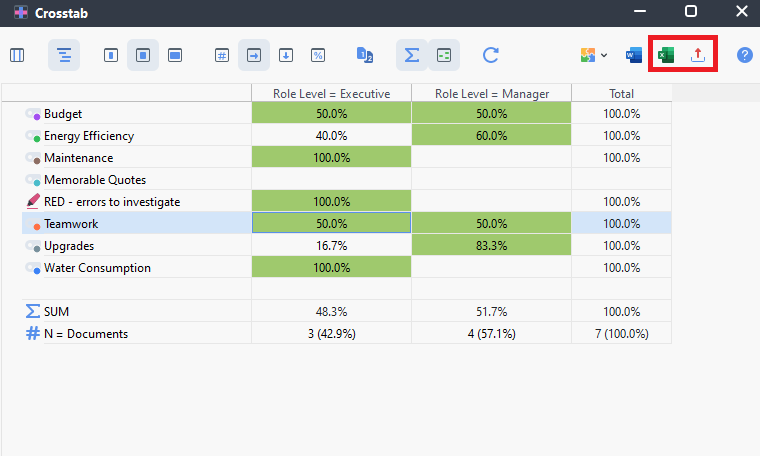Export crosstab to Word
This screenshot has width=760, height=456.
633,55
